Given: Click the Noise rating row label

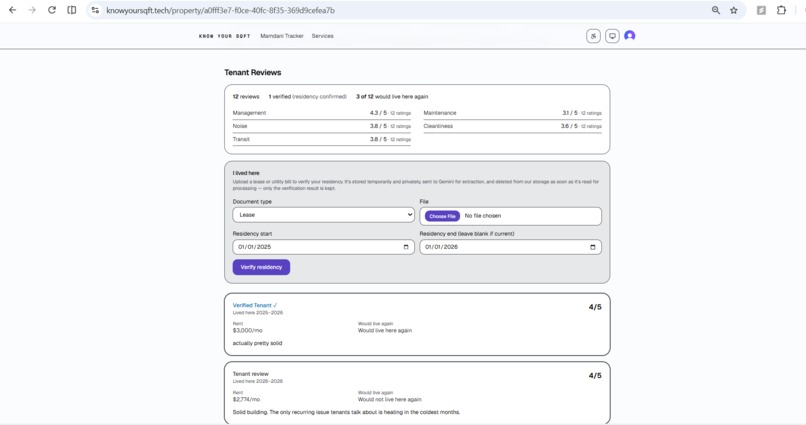Looking at the screenshot, I should 240,126.
